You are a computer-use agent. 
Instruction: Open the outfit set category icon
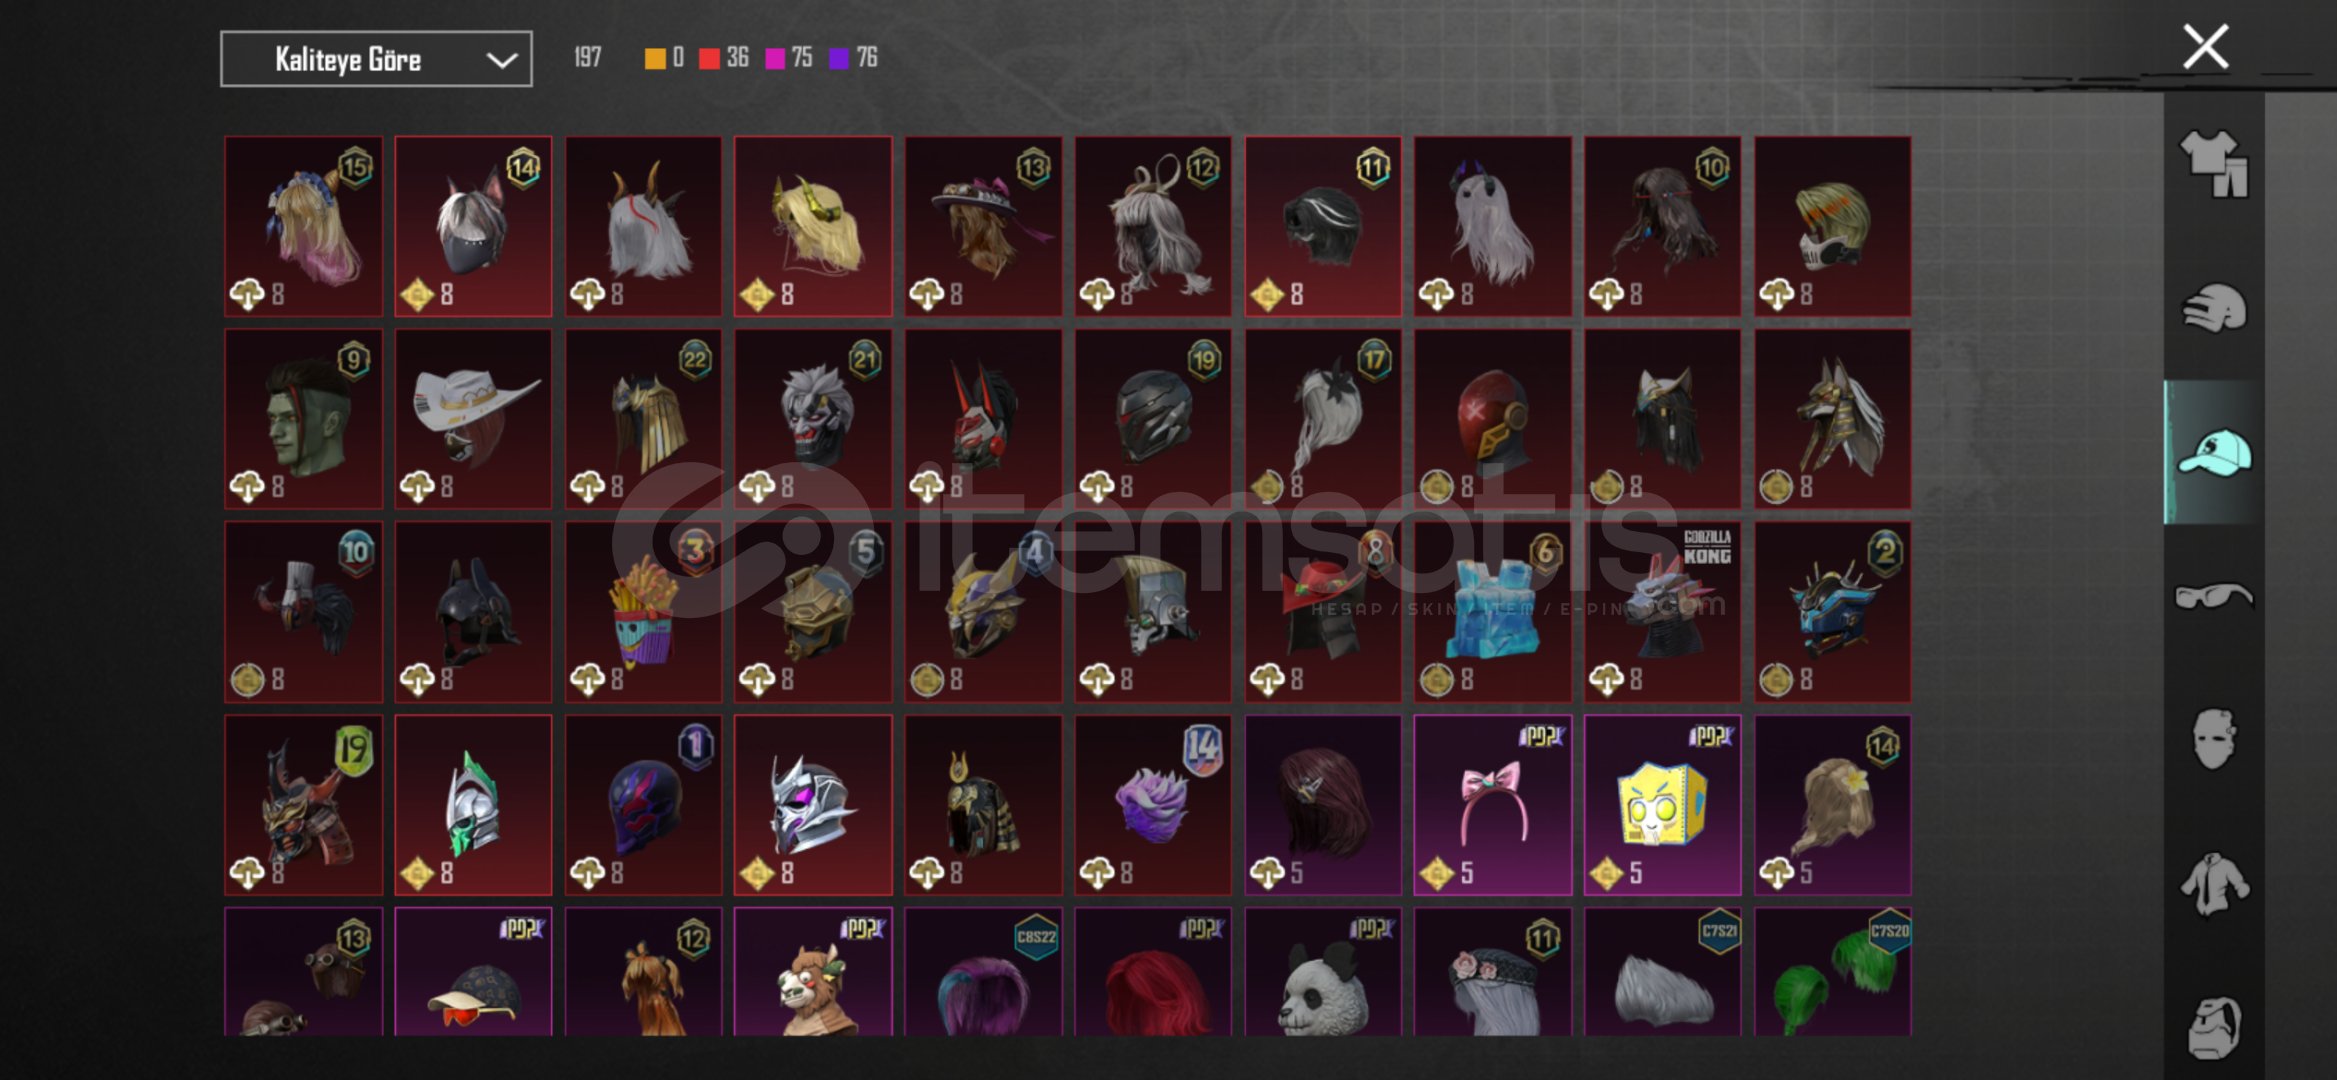tap(2214, 164)
